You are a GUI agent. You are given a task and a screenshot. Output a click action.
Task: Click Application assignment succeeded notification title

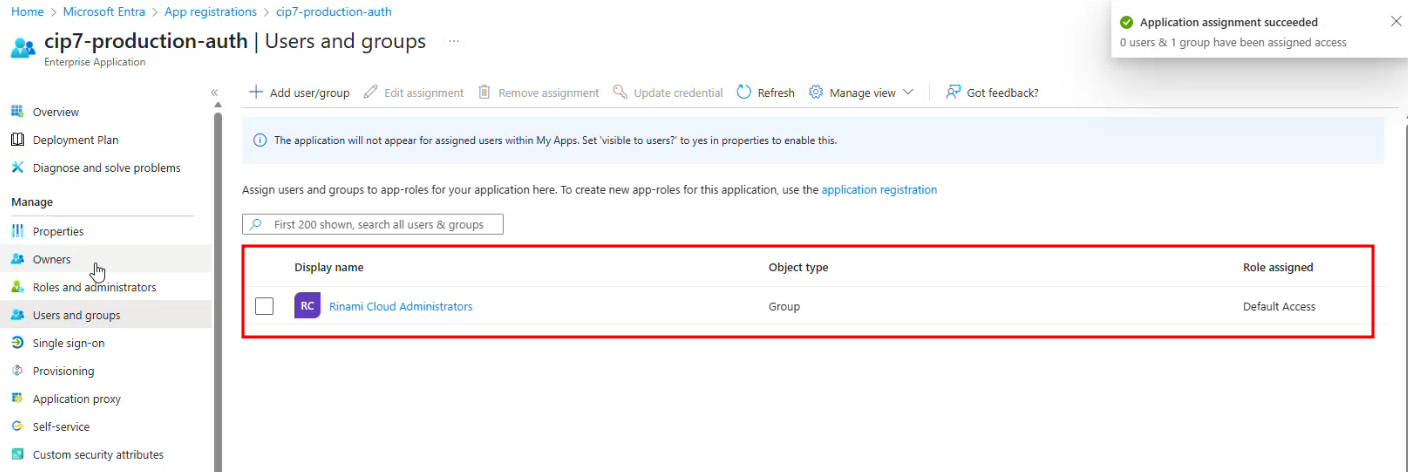[1229, 22]
